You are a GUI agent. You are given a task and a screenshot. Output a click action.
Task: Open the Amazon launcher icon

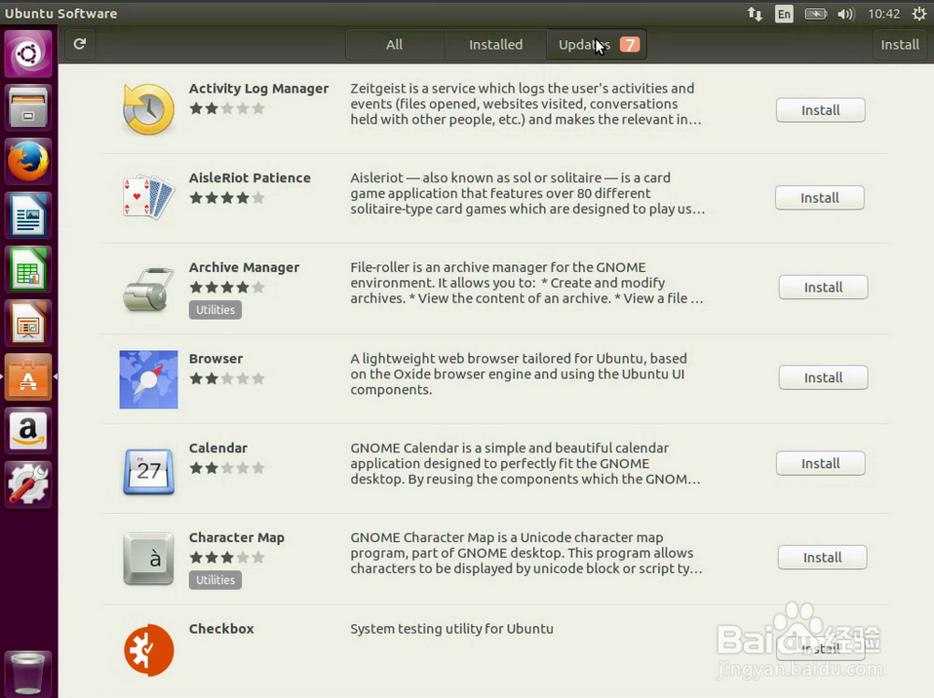click(28, 431)
